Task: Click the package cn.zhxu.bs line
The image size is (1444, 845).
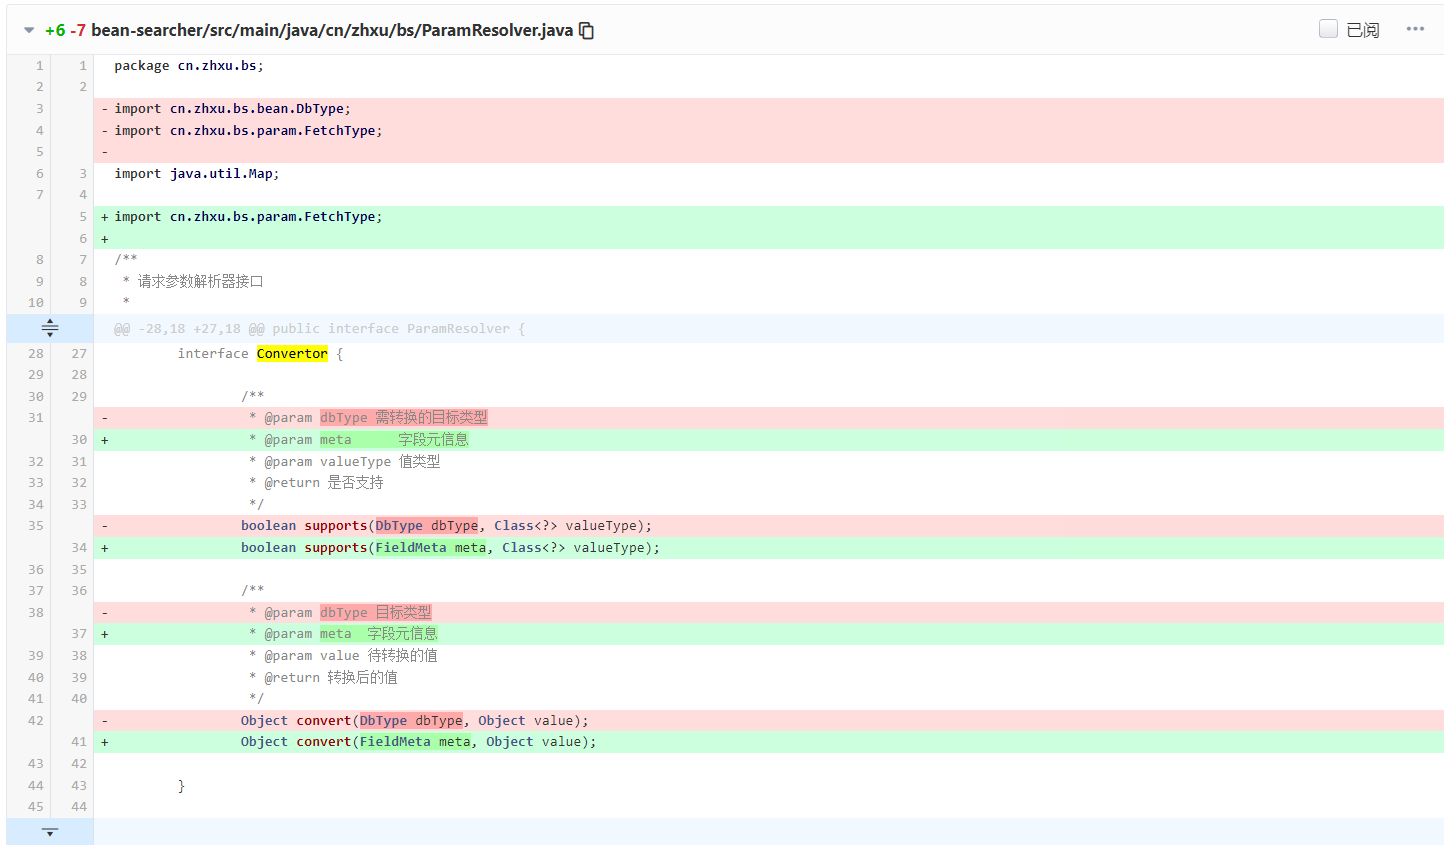Action: click(x=189, y=66)
